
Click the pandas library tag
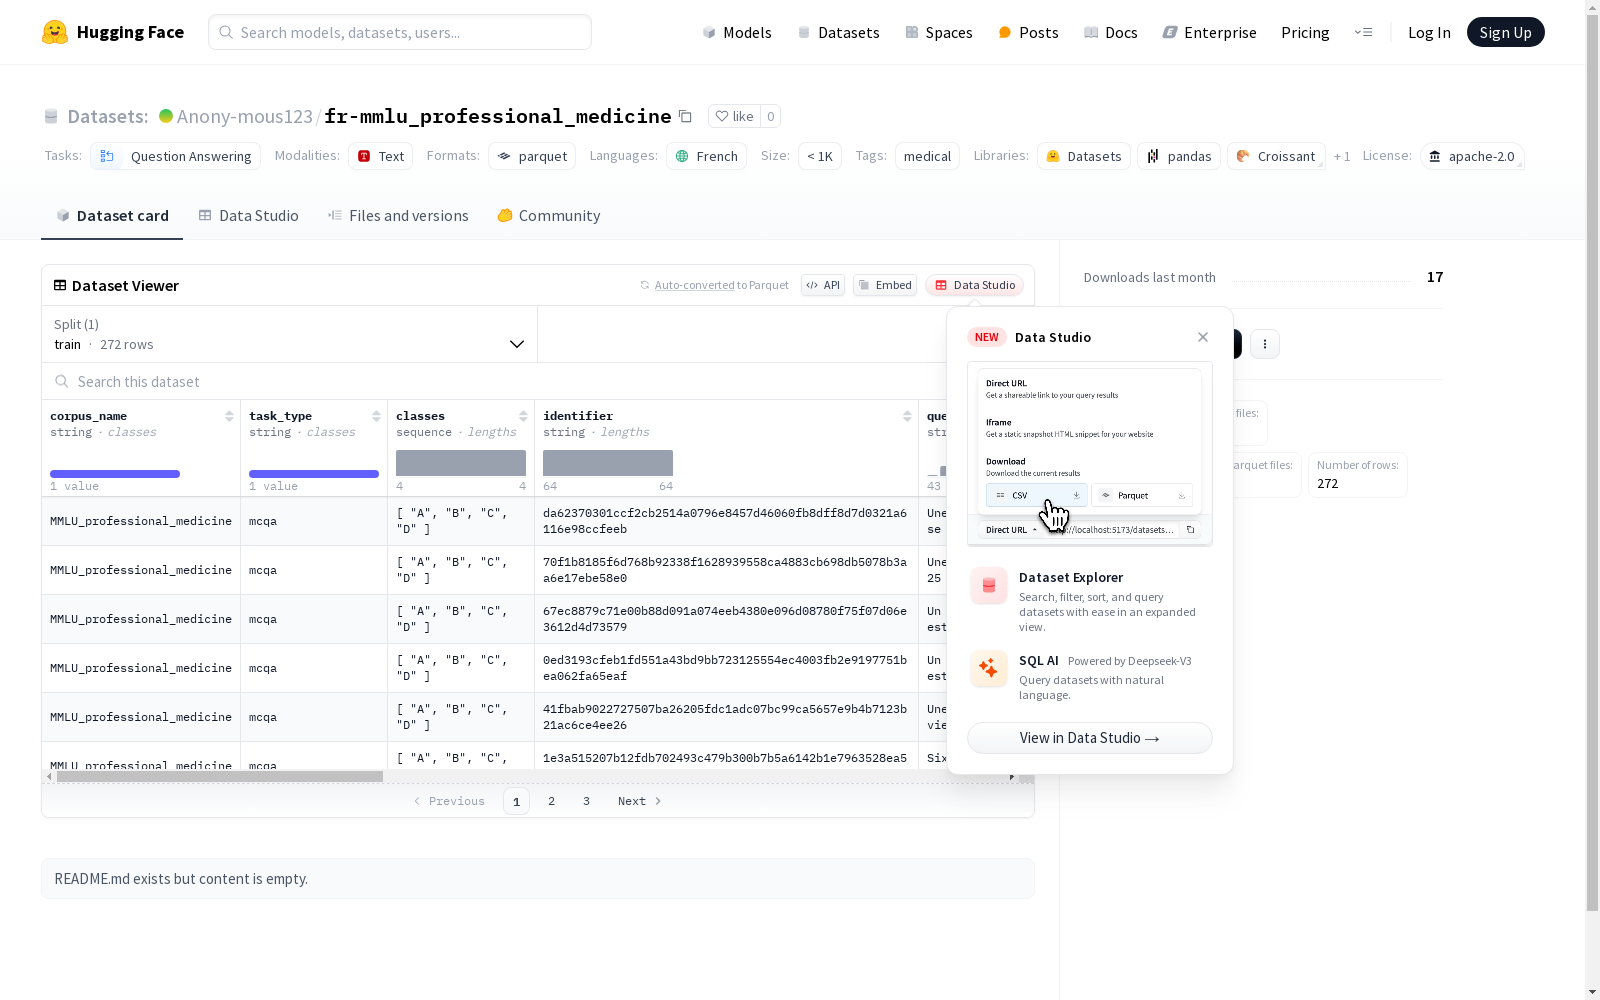[x=1179, y=156]
